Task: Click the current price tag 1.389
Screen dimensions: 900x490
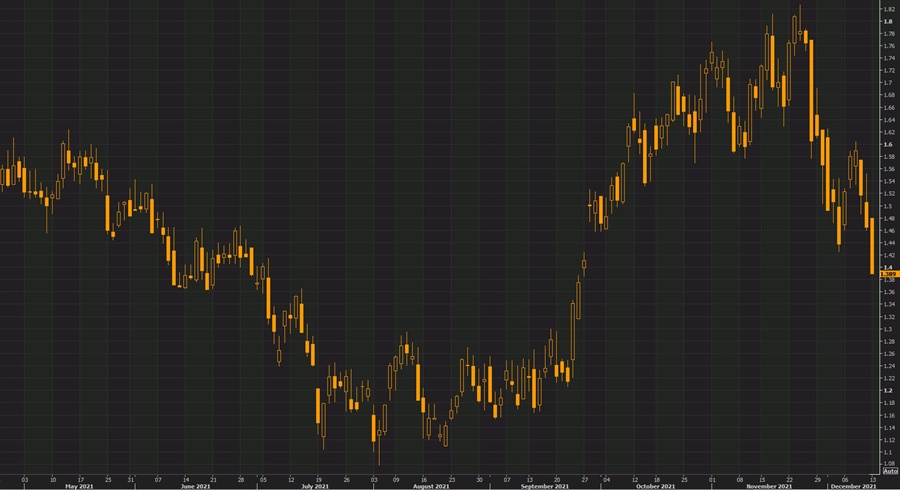Action: coord(889,274)
